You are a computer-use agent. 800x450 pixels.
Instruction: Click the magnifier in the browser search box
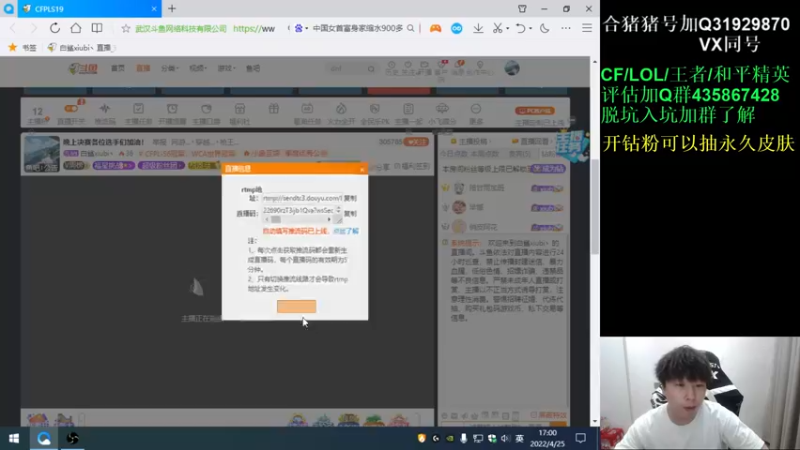coord(411,29)
